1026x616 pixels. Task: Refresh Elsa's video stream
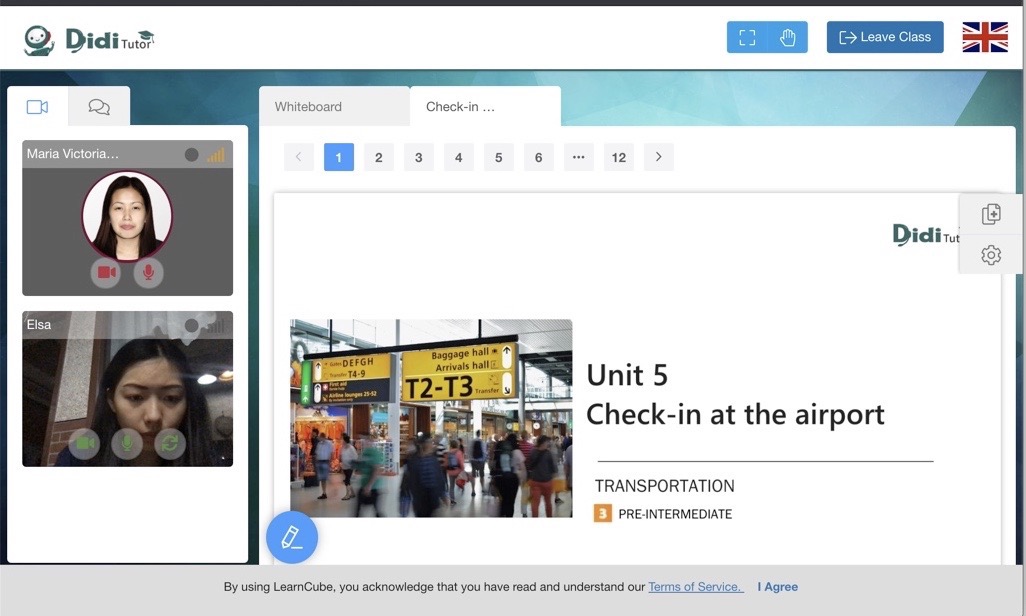point(169,444)
